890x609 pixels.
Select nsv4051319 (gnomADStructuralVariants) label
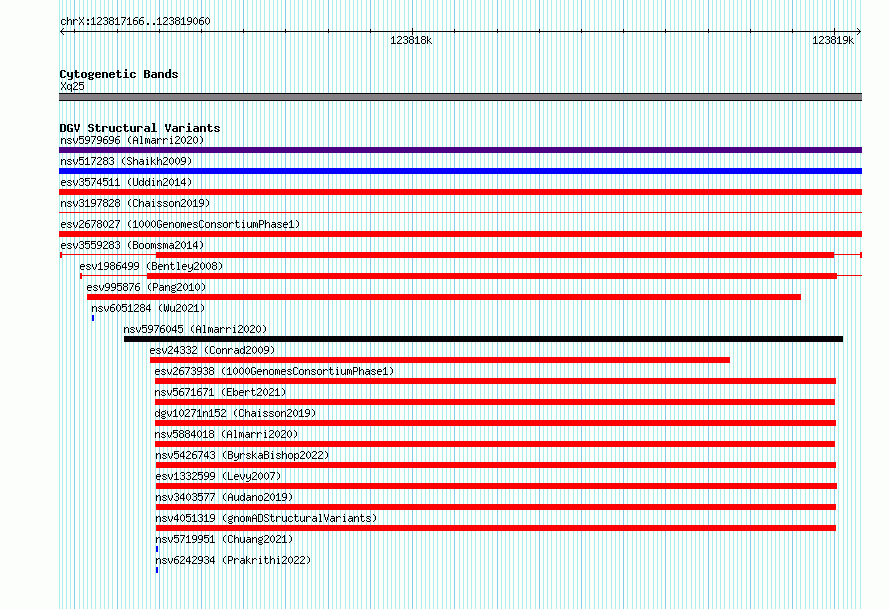tap(266, 518)
